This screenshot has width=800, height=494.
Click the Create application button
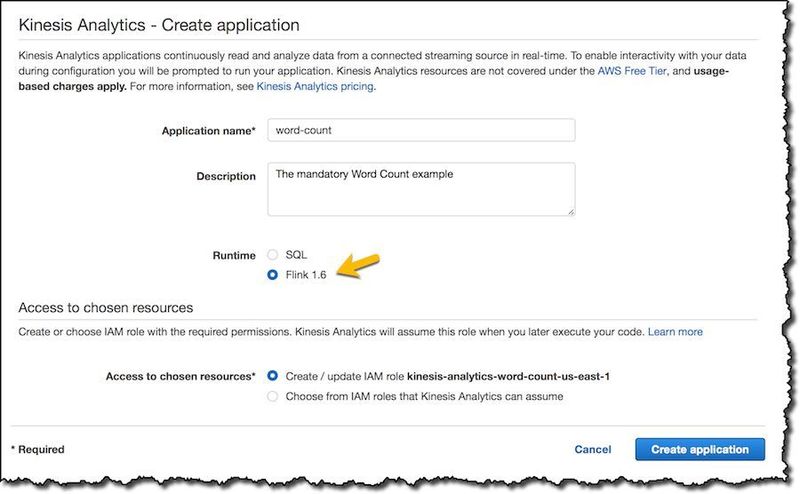click(700, 450)
